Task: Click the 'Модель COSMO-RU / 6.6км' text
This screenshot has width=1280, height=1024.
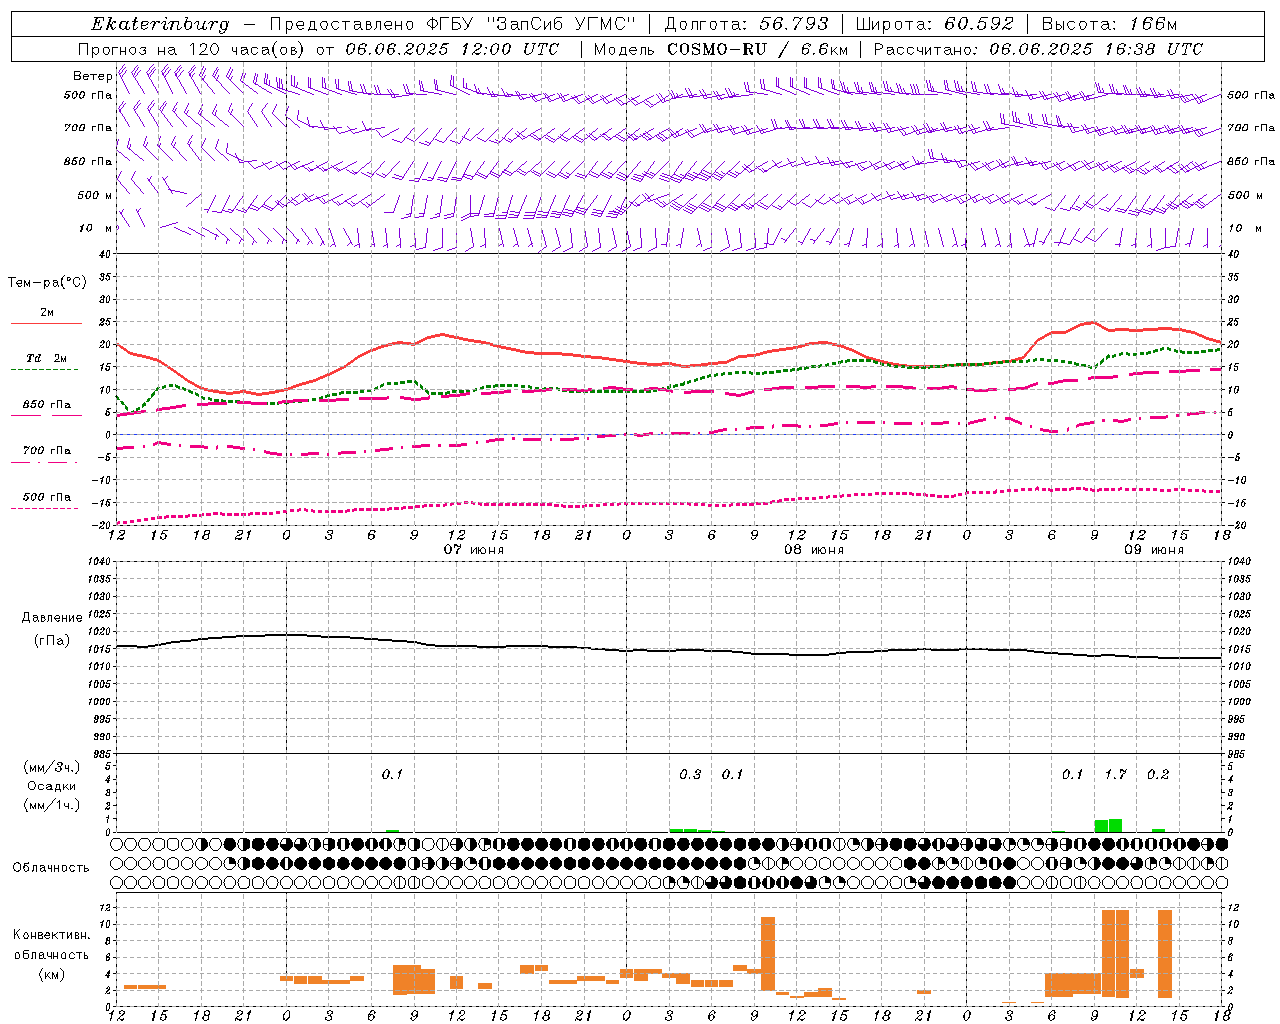Action: tap(721, 49)
